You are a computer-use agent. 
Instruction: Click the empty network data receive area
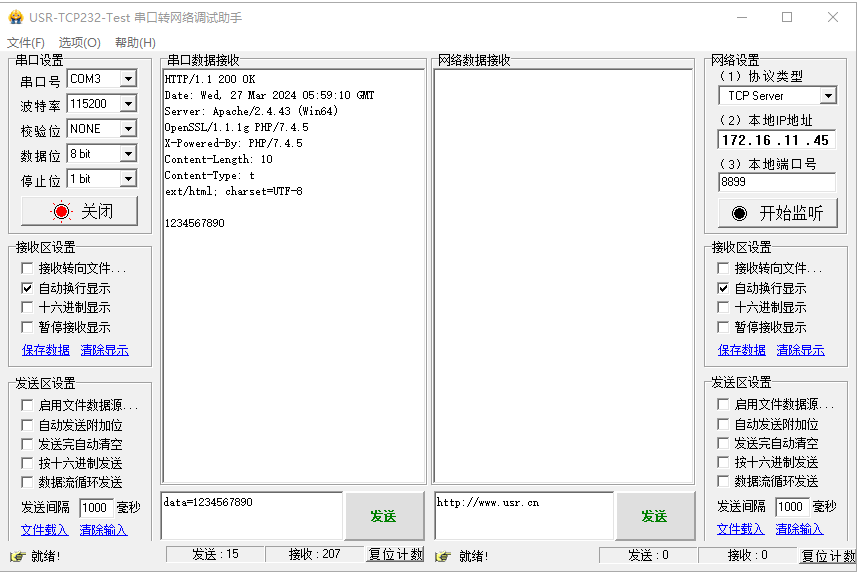(x=564, y=277)
